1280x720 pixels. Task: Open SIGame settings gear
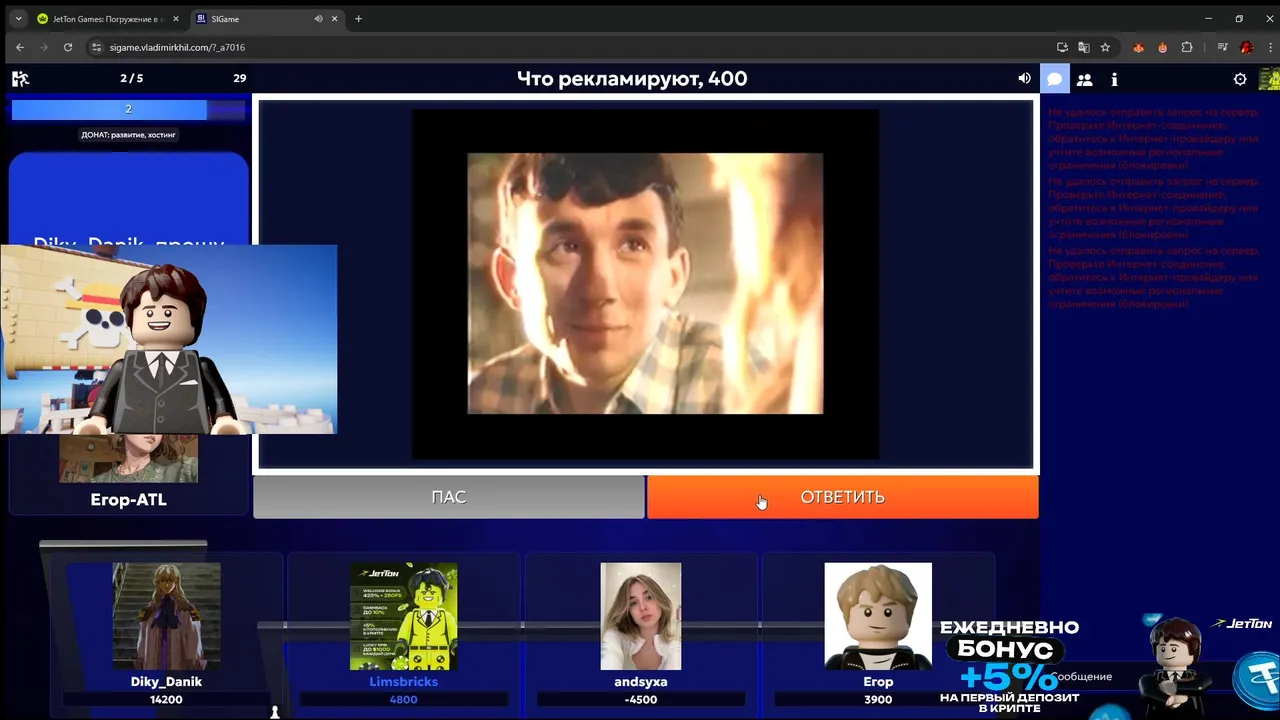(x=1240, y=79)
